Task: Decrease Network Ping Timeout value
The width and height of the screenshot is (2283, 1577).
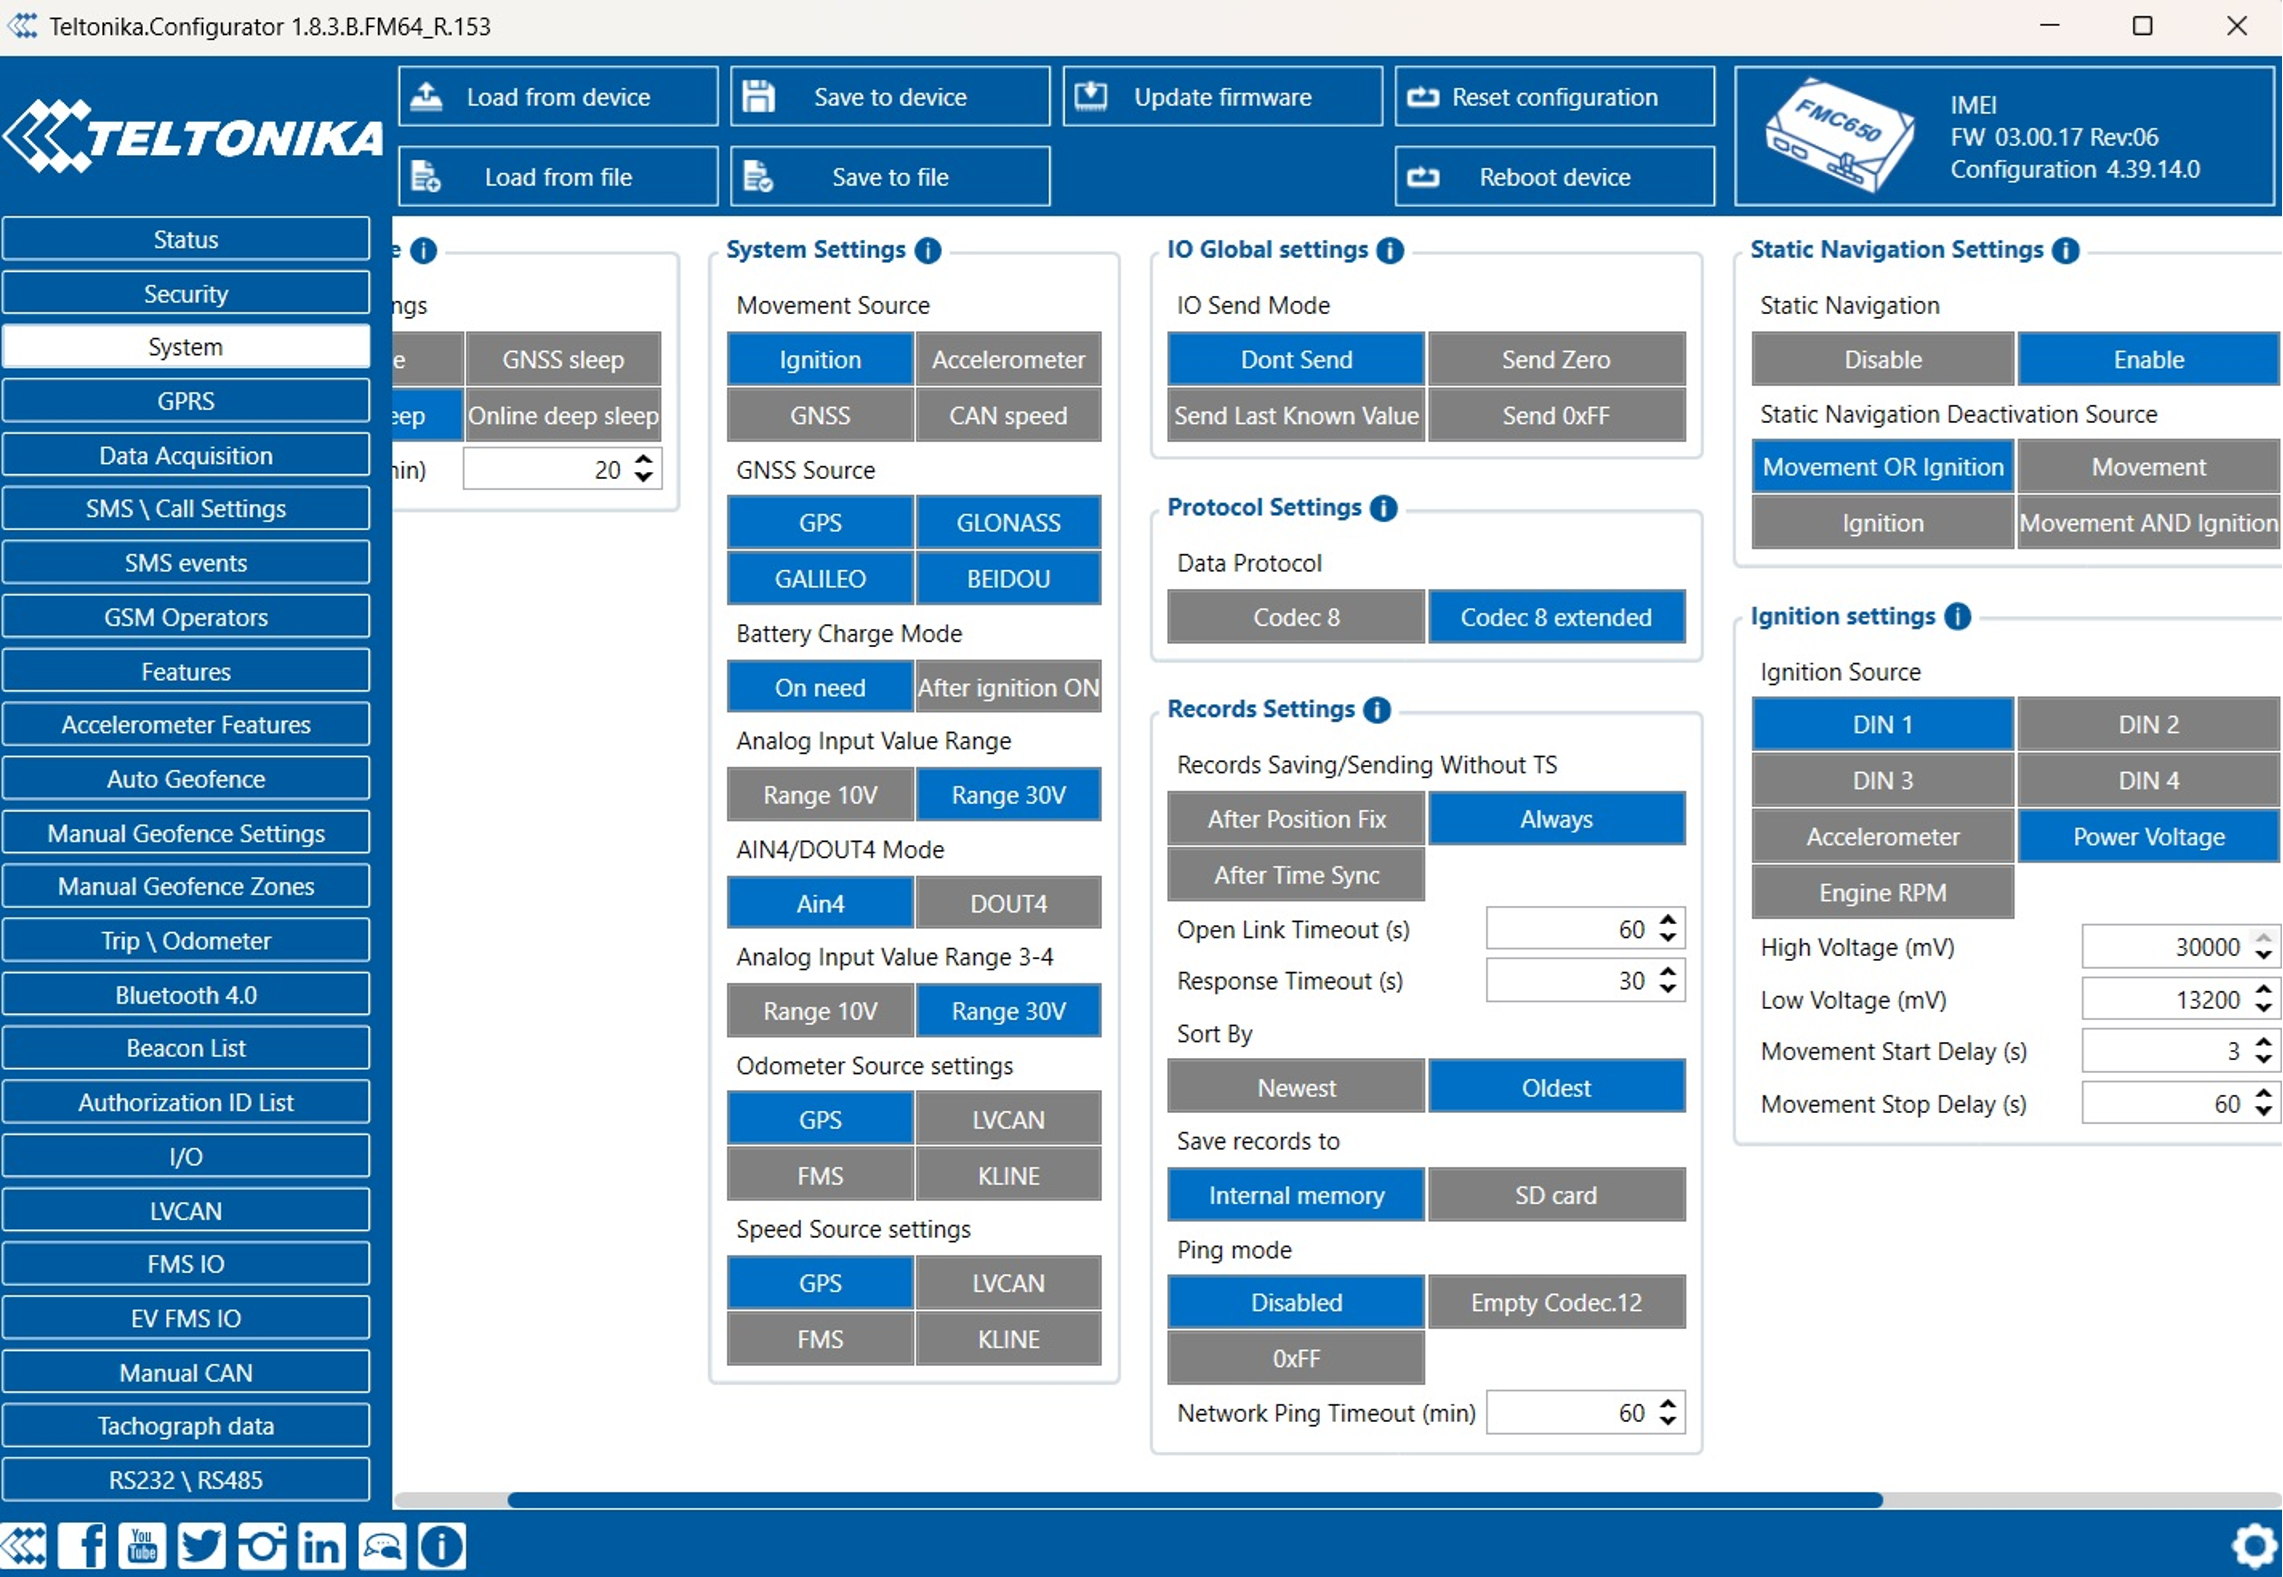Action: pyautogui.click(x=1667, y=1423)
